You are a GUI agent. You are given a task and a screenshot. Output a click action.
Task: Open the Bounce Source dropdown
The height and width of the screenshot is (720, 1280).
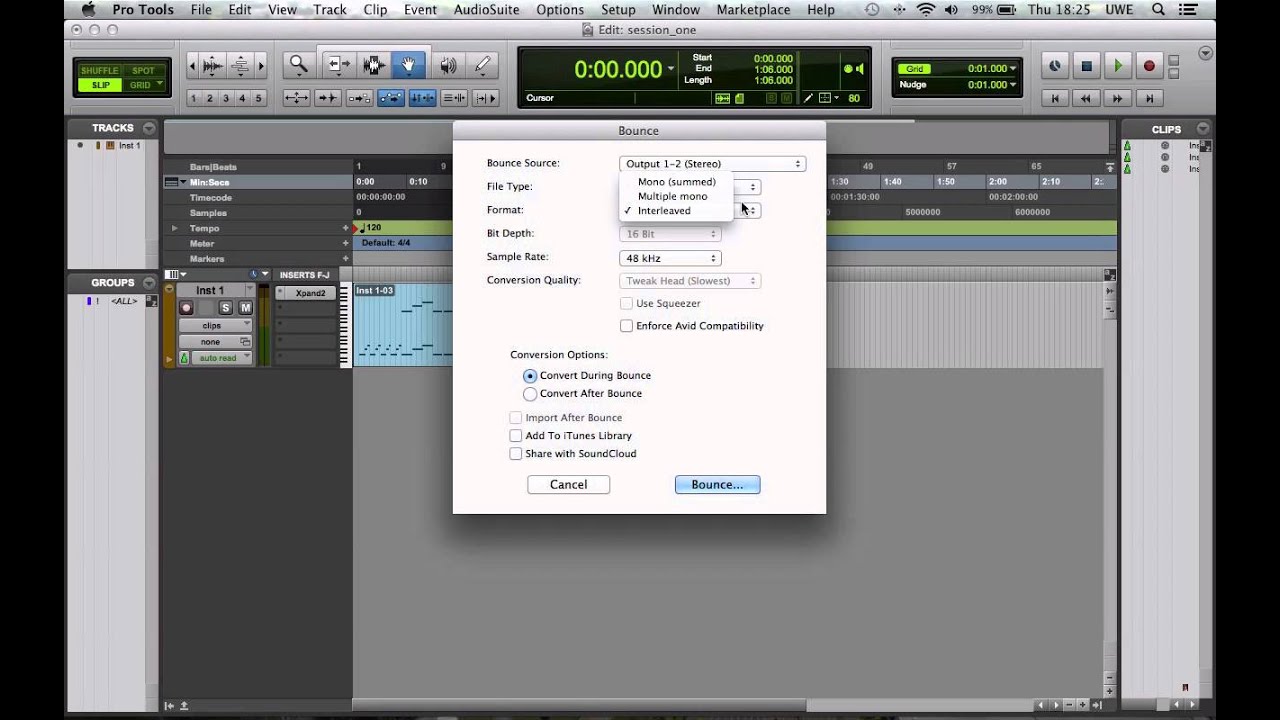[713, 164]
